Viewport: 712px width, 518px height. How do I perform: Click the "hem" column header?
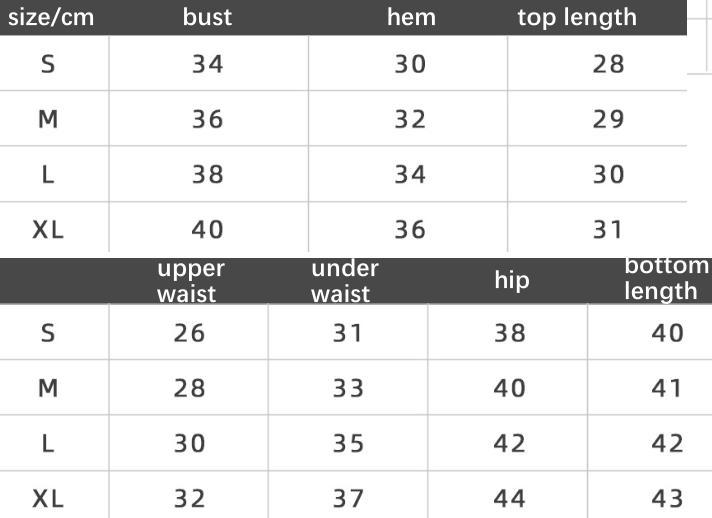(411, 17)
